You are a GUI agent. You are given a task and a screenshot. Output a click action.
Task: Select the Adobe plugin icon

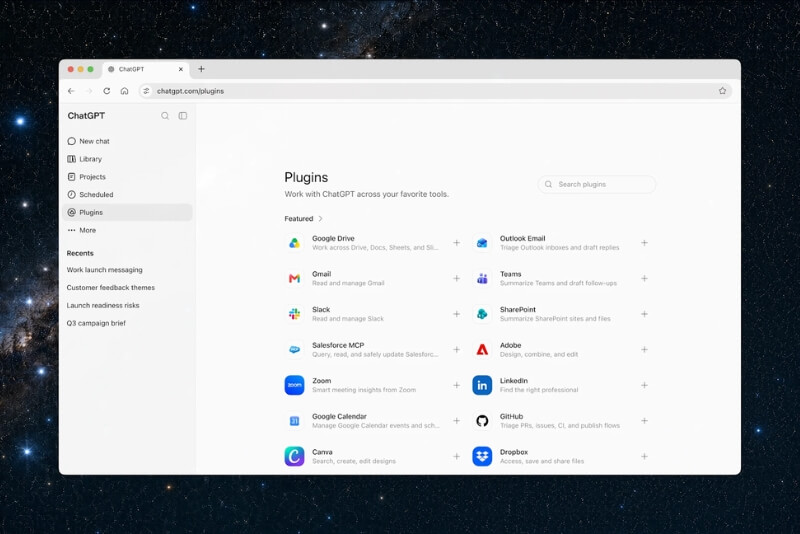(482, 350)
